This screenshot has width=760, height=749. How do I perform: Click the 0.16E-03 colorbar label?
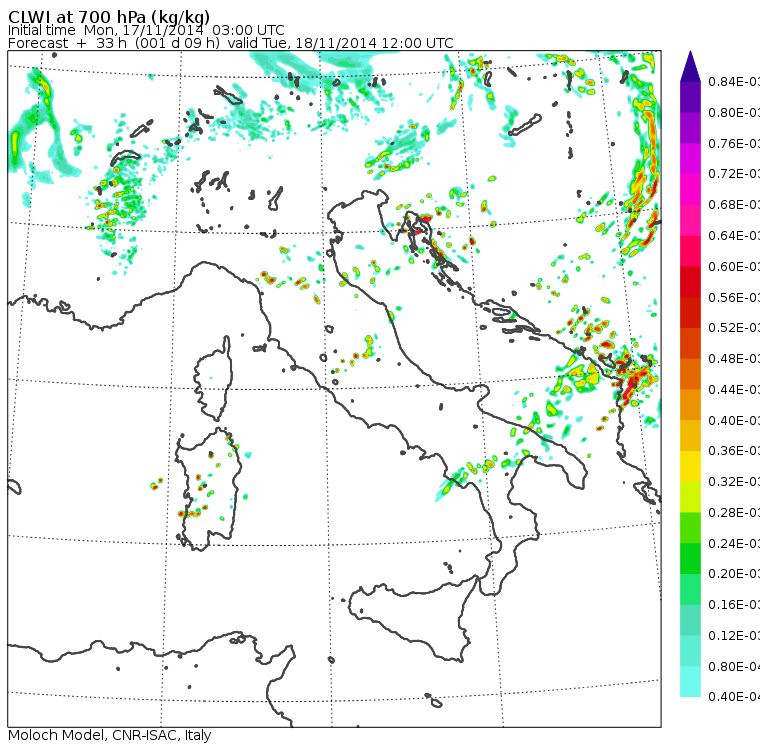coord(734,605)
